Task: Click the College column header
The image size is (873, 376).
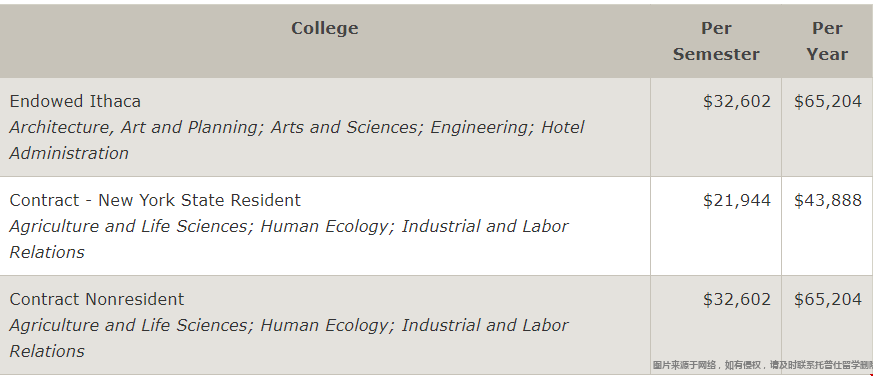Action: (325, 28)
